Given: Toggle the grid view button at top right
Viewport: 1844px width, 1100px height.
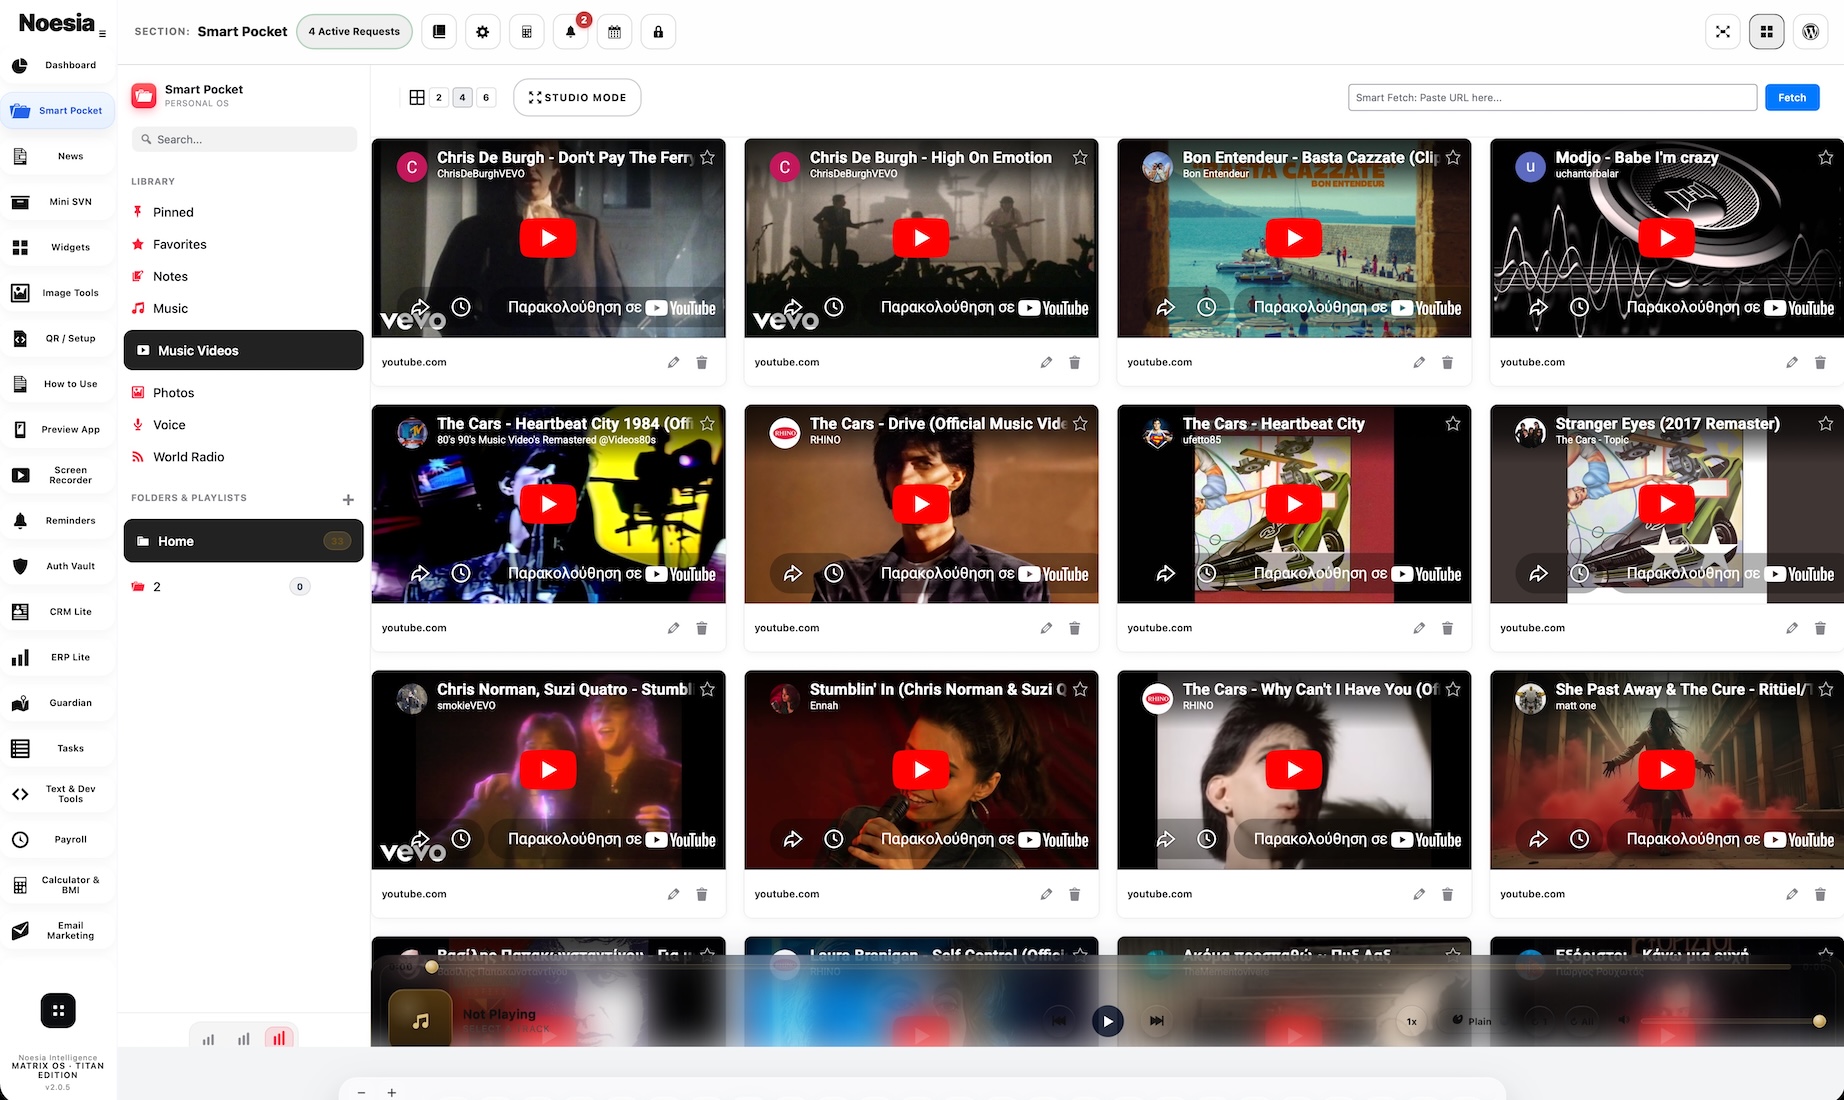Looking at the screenshot, I should tap(1766, 32).
